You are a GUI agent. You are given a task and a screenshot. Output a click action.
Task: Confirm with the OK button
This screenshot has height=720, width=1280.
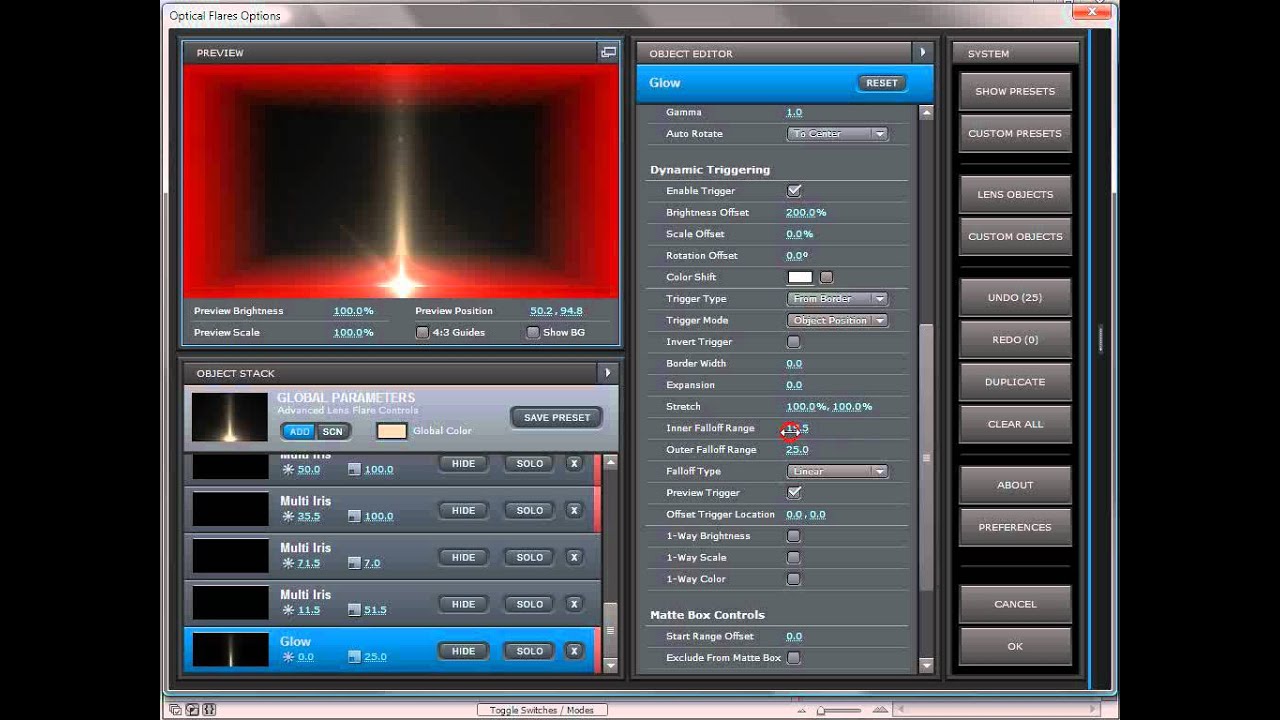(x=1015, y=646)
